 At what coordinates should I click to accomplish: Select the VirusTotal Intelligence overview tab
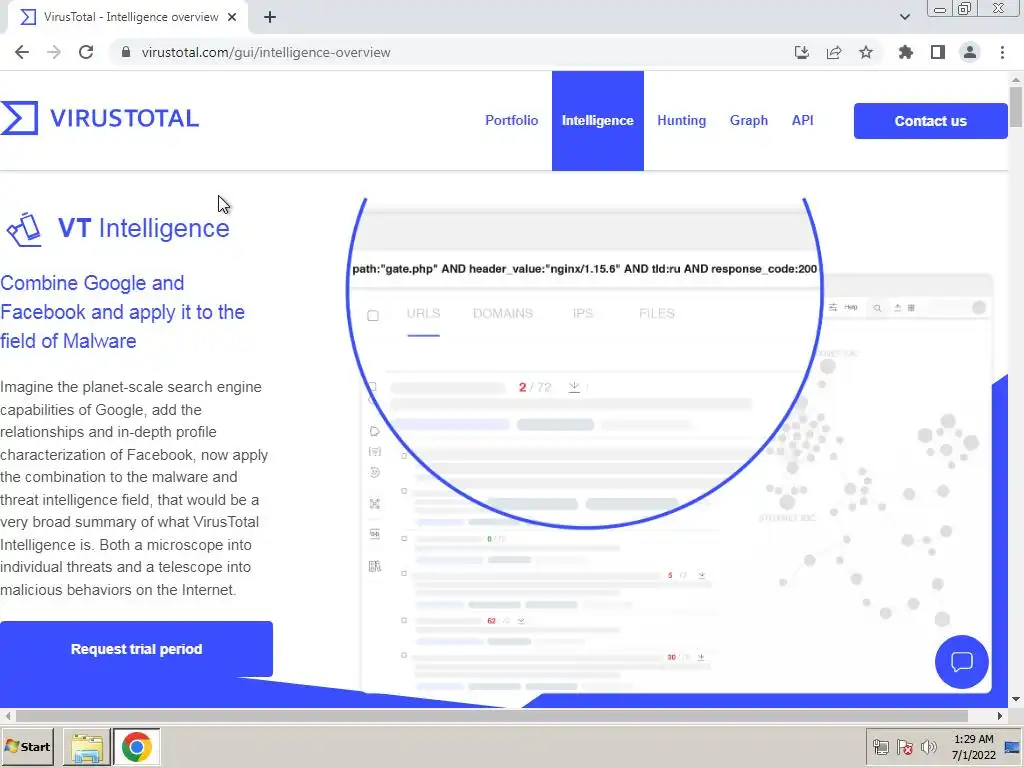tap(127, 17)
